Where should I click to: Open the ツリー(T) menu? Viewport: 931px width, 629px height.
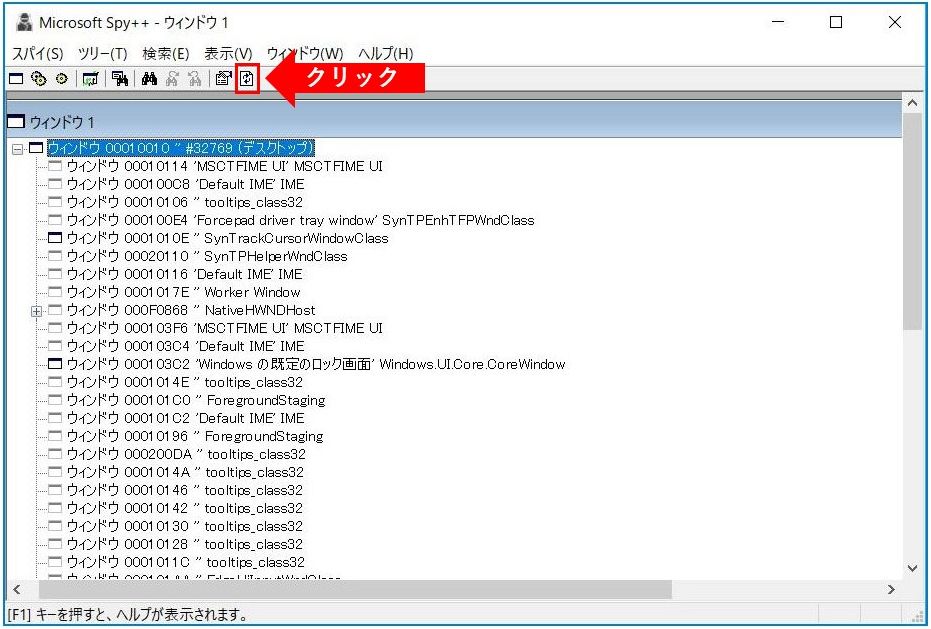coord(103,53)
